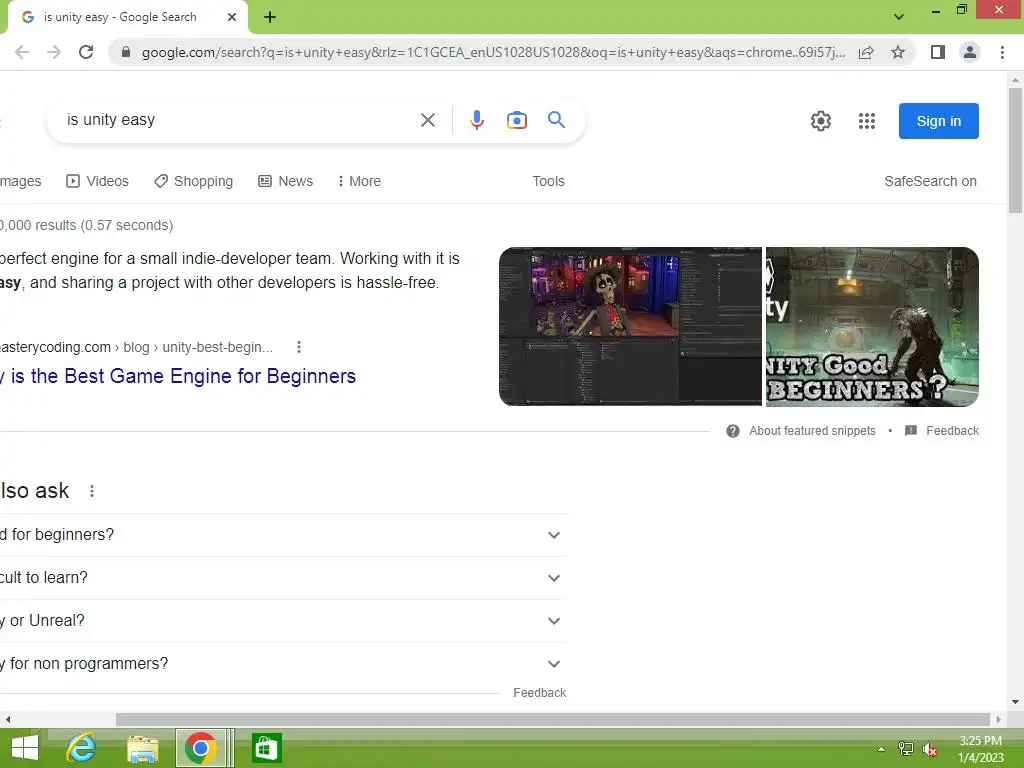Click the Feedback link beside featured snippet
Viewport: 1024px width, 768px height.
(953, 431)
